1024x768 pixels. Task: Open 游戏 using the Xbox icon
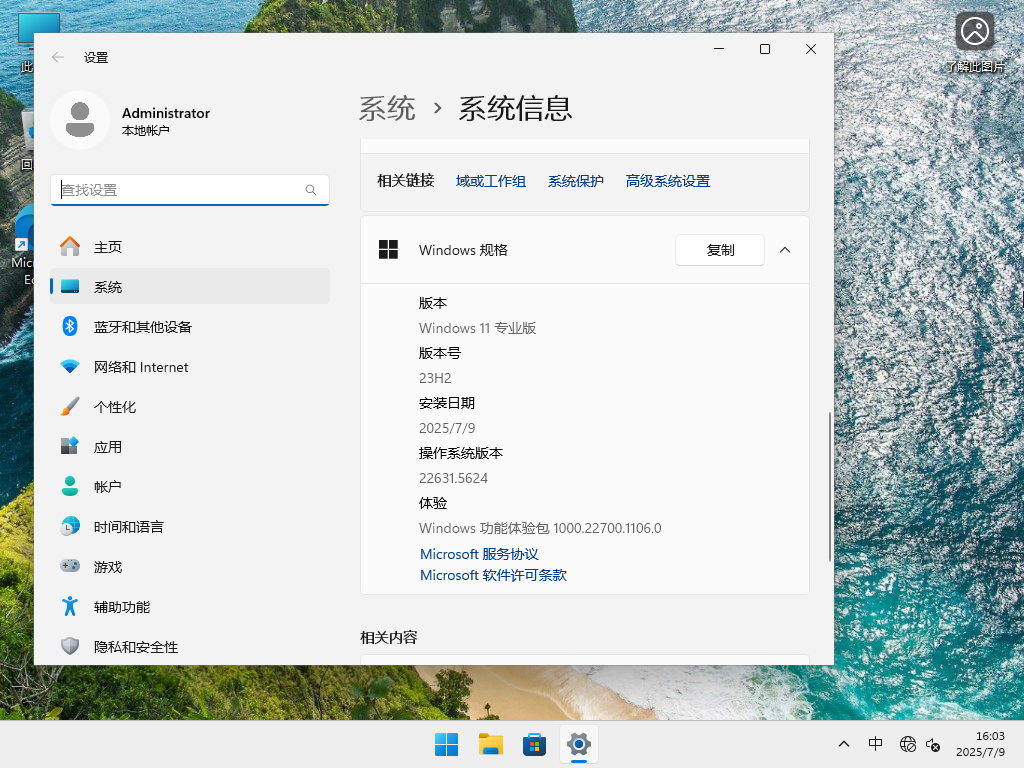click(70, 567)
